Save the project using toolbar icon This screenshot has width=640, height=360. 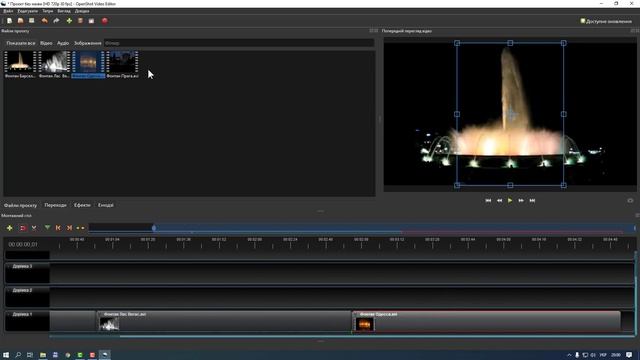31,21
